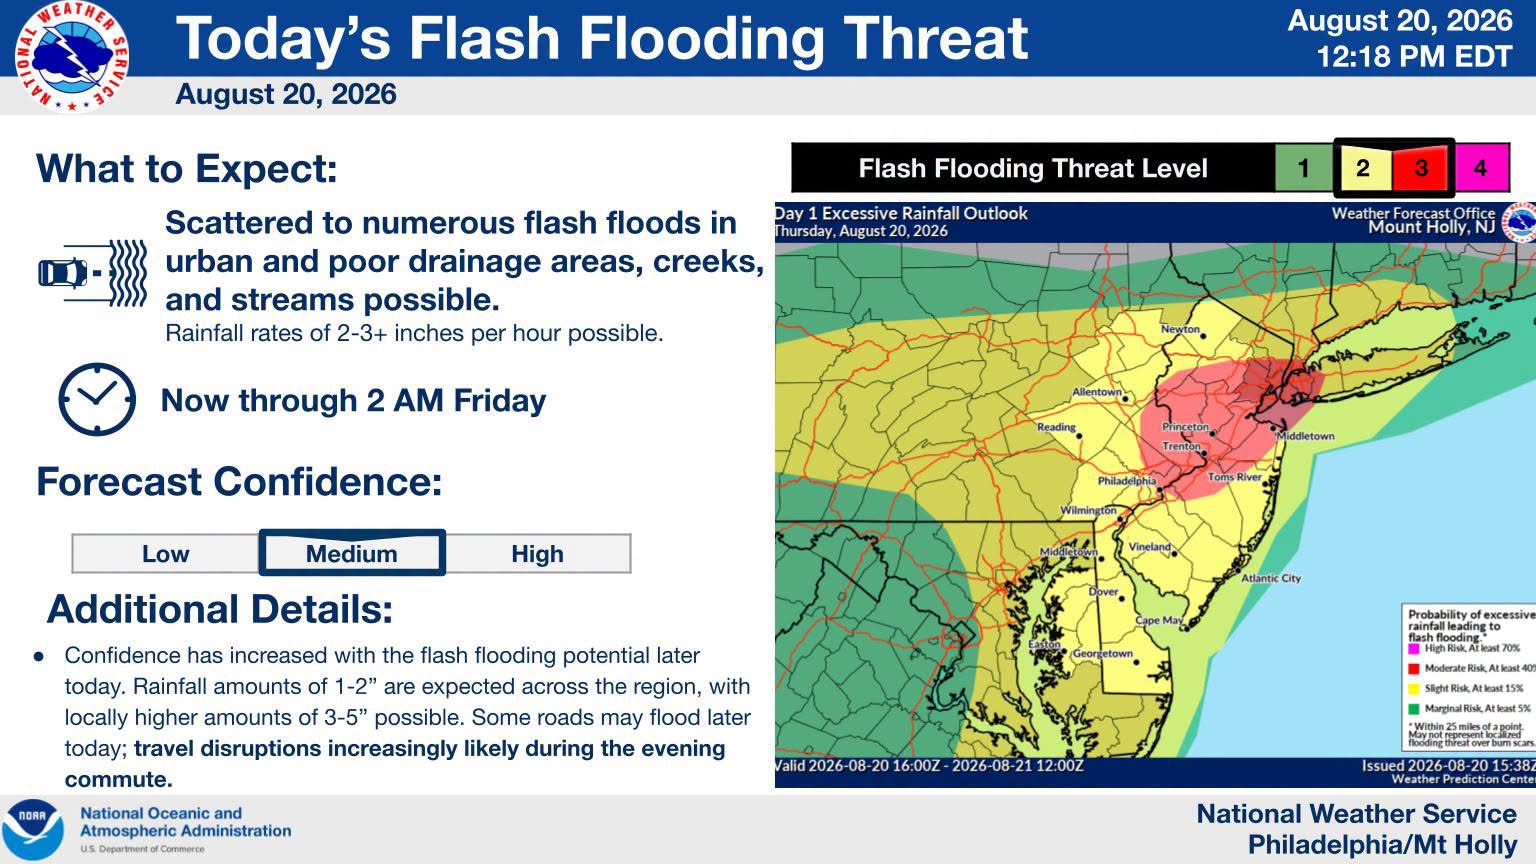Click the map's NWS logo near Mount Holly
Screen dimensions: 1536x864
coord(1520,220)
